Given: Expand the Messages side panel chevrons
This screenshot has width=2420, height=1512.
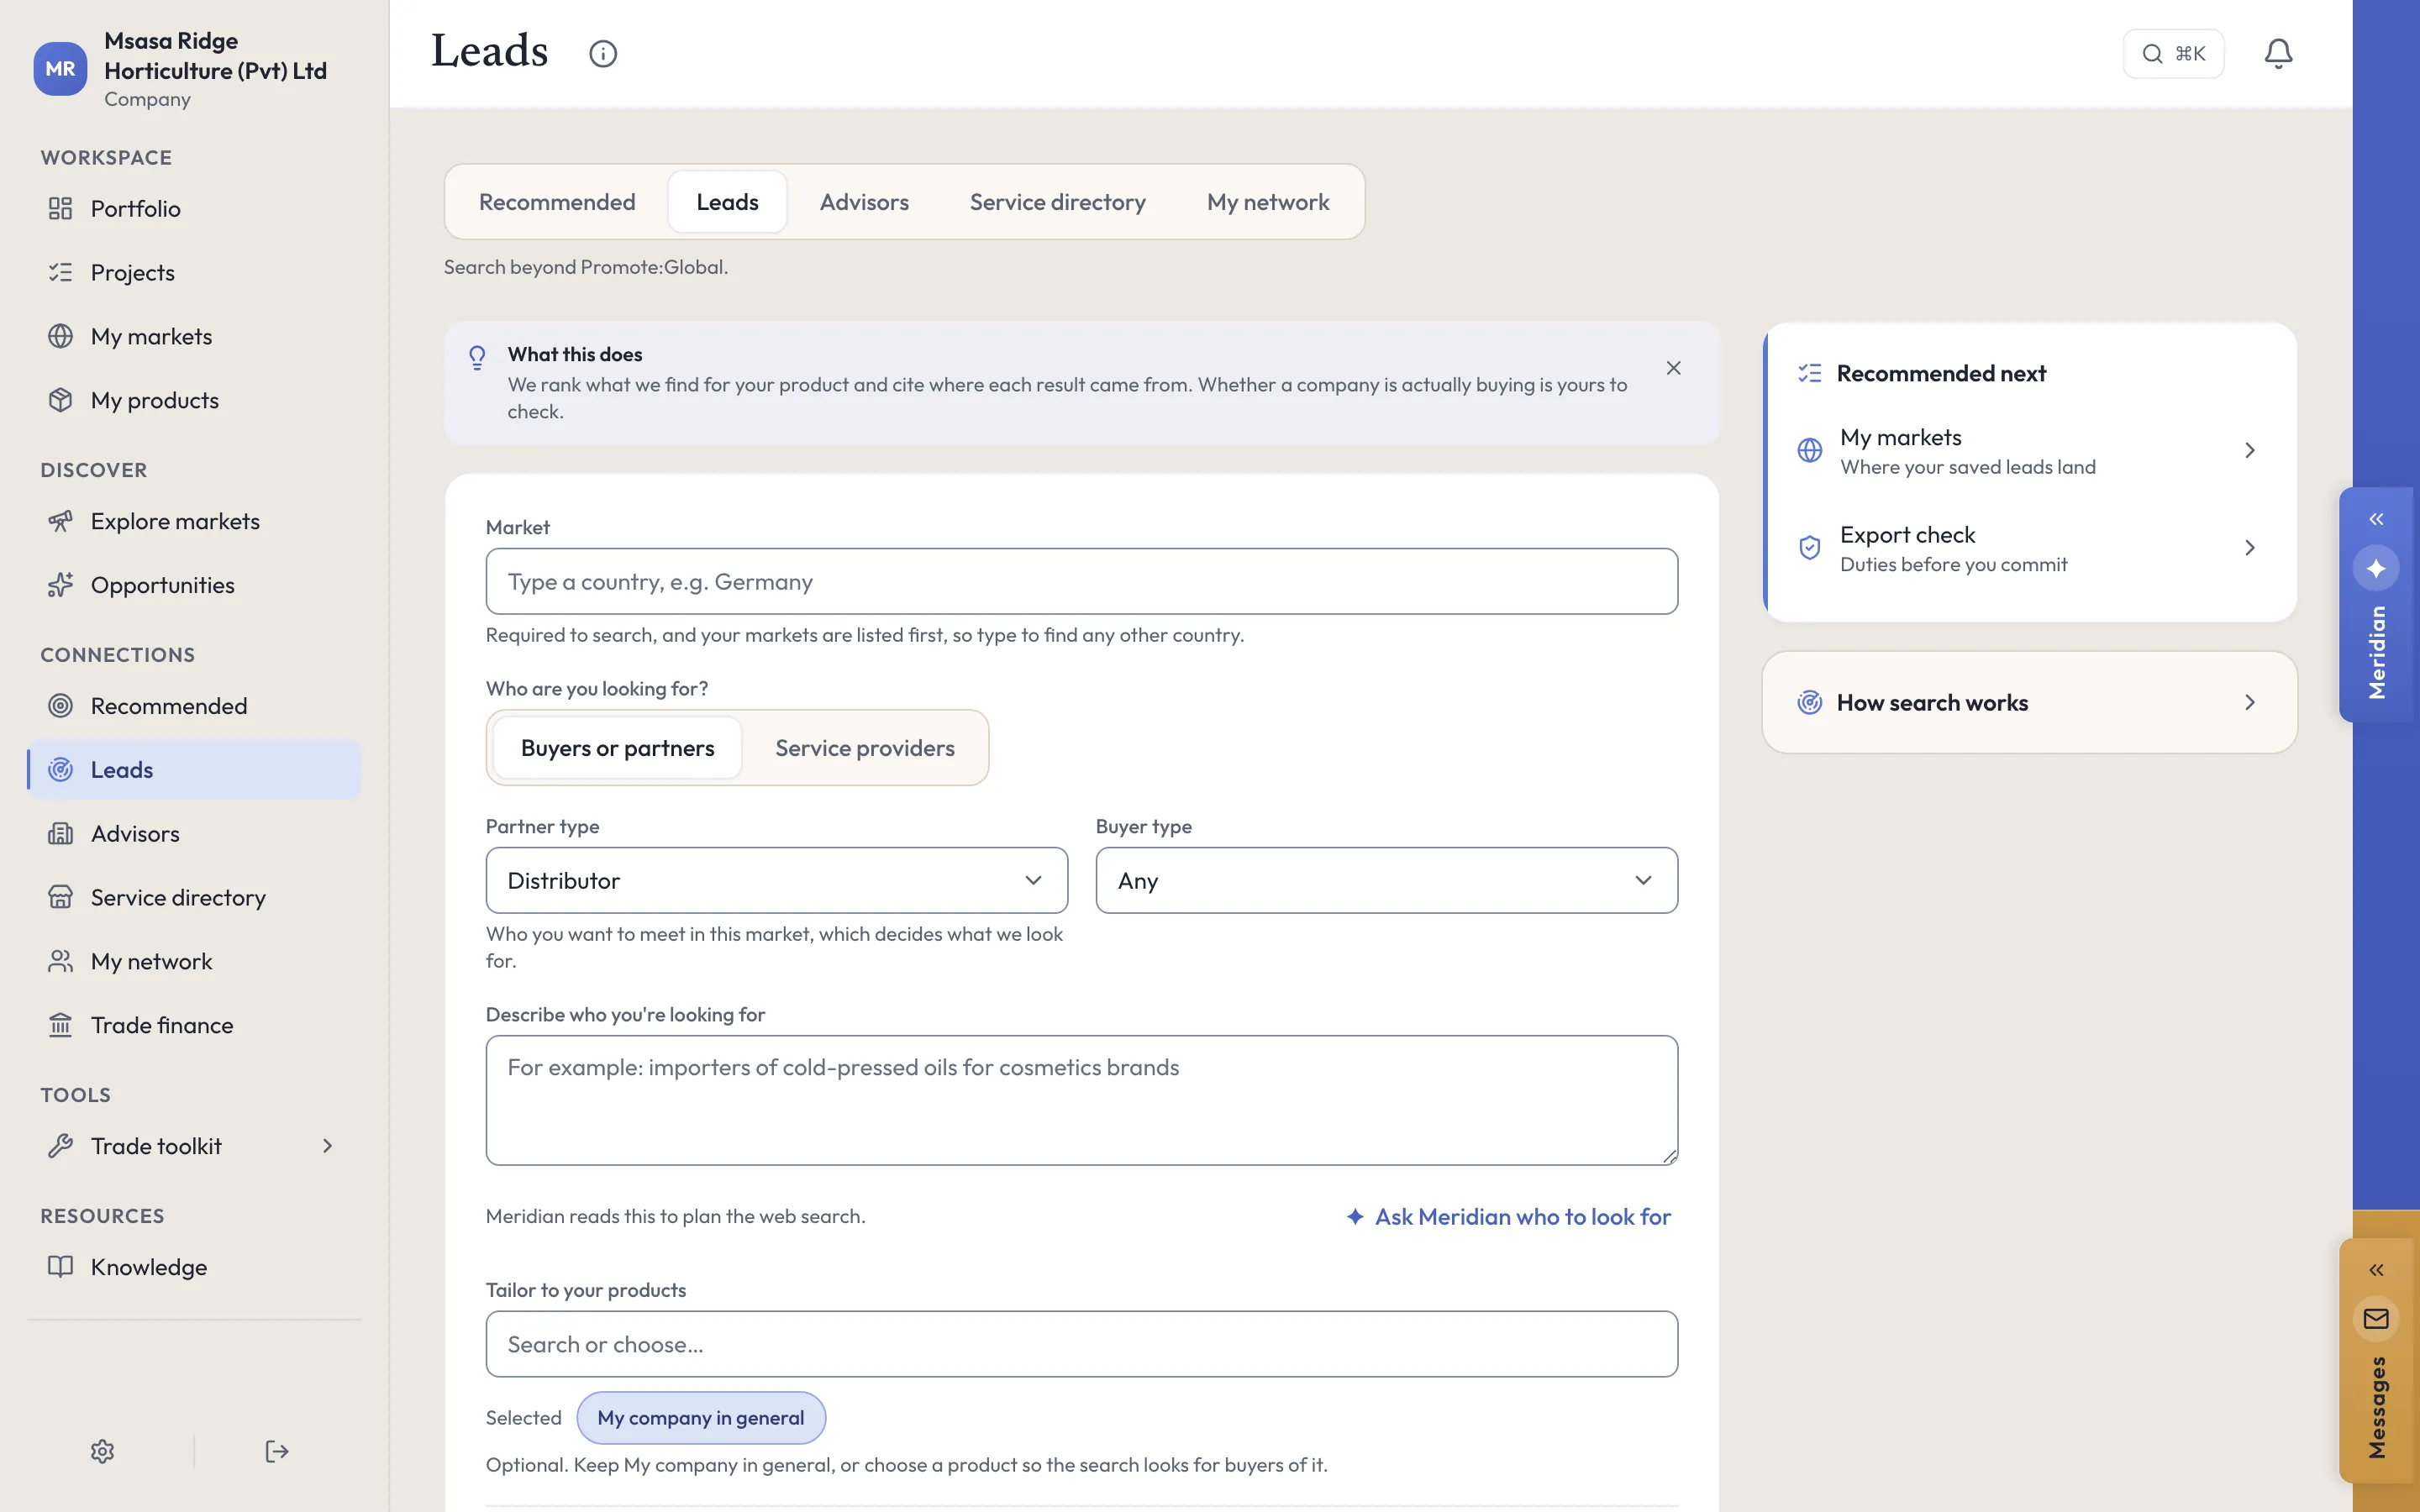Looking at the screenshot, I should point(2376,1270).
